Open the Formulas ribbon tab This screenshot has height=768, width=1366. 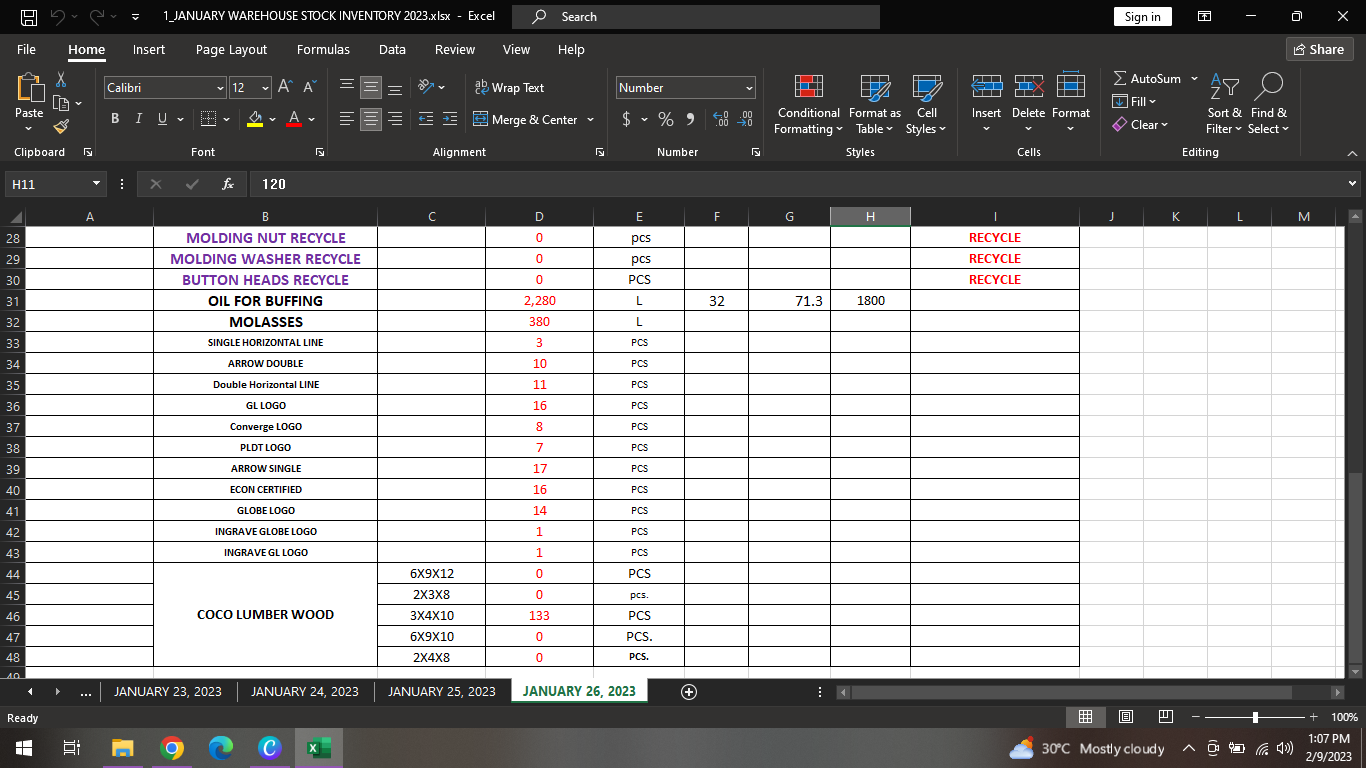(323, 49)
